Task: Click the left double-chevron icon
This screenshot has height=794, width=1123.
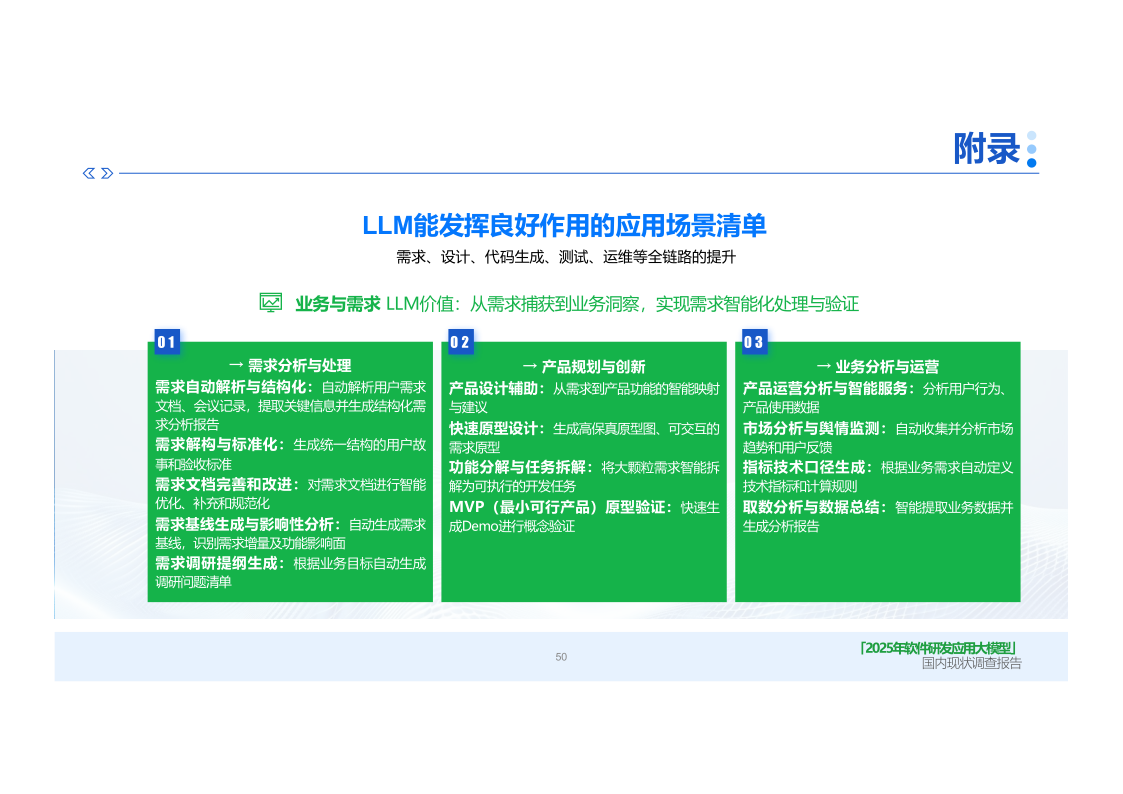Action: [89, 173]
